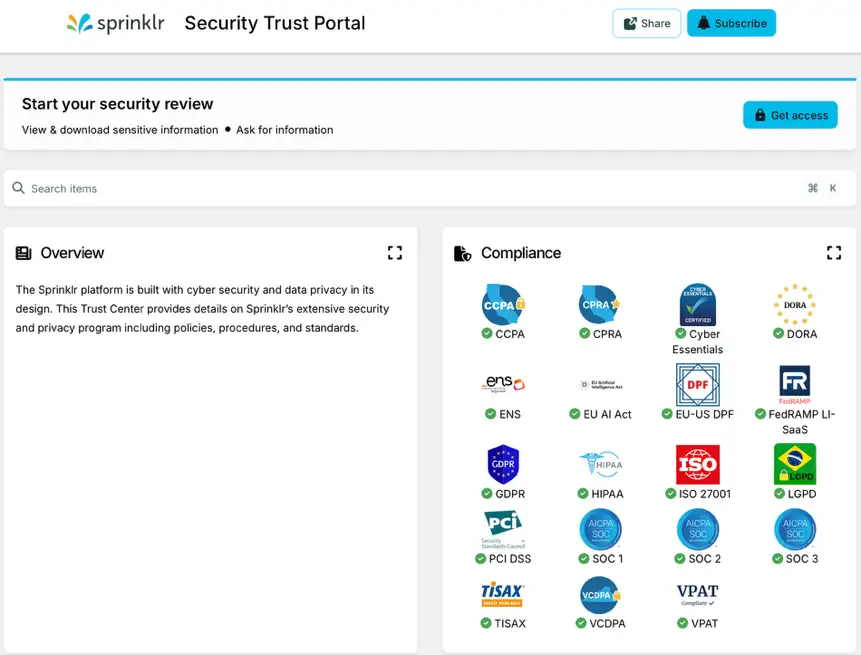Click the Cyber Essentials label text
The height and width of the screenshot is (655, 861).
697,342
